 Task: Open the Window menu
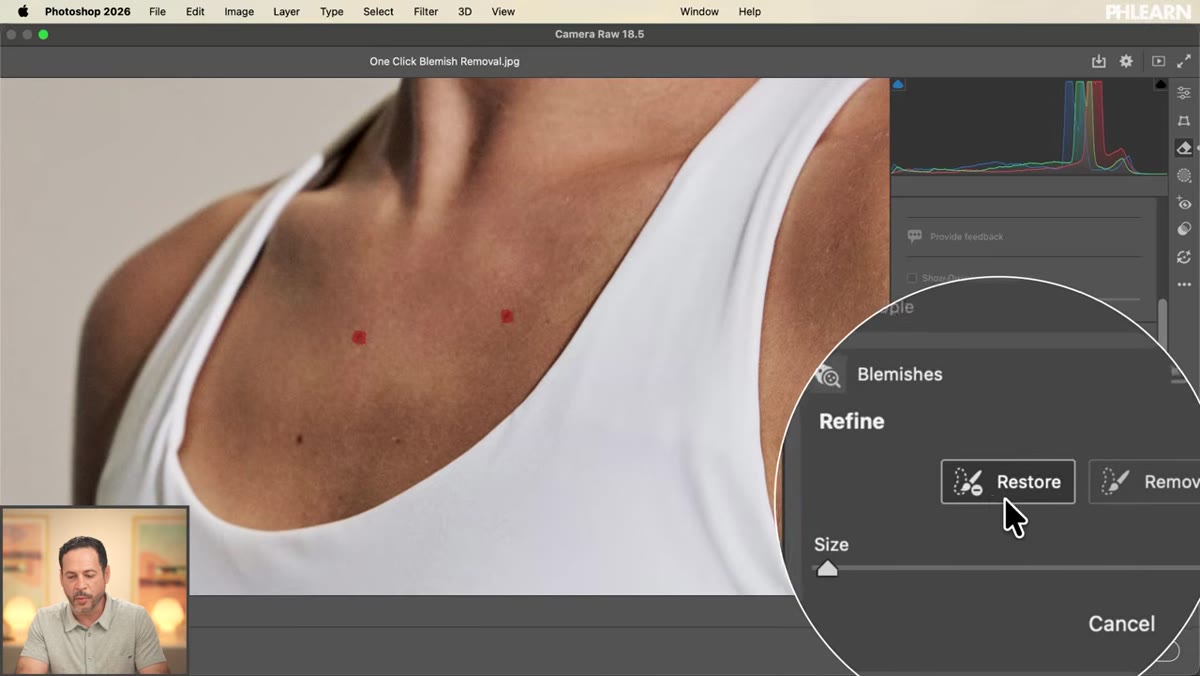[x=699, y=12]
